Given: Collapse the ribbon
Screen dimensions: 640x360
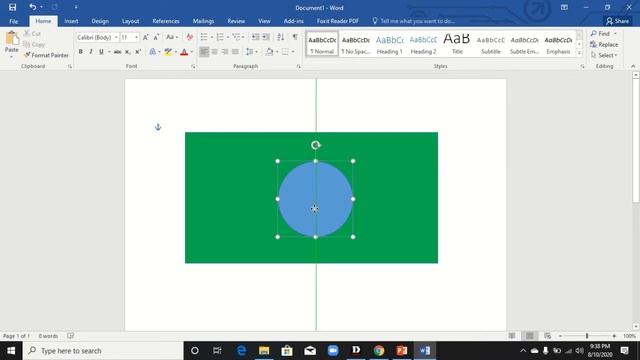Looking at the screenshot, I should pyautogui.click(x=633, y=66).
